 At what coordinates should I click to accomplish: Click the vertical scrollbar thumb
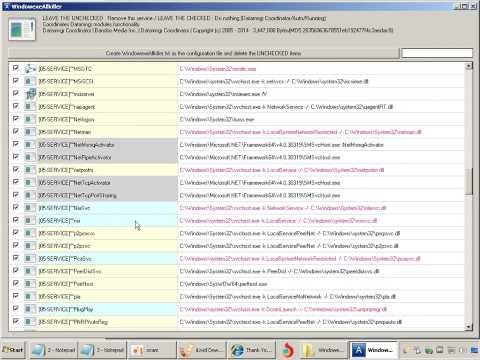[469, 181]
